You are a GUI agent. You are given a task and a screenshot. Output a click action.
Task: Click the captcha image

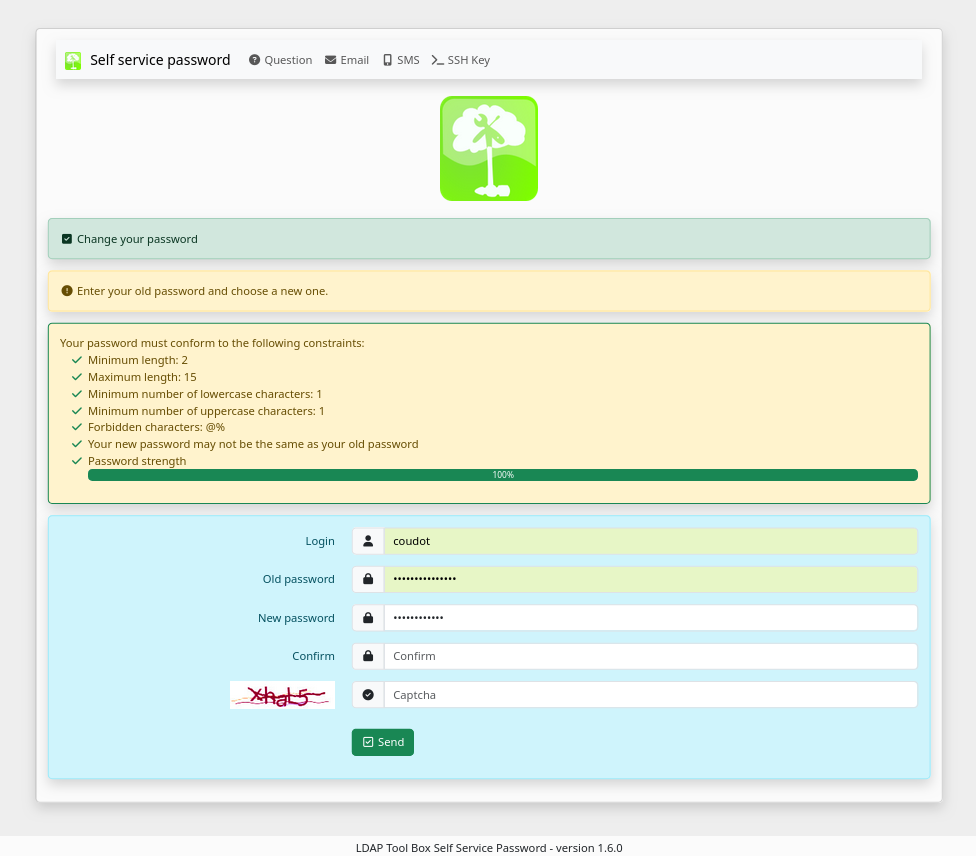point(283,695)
